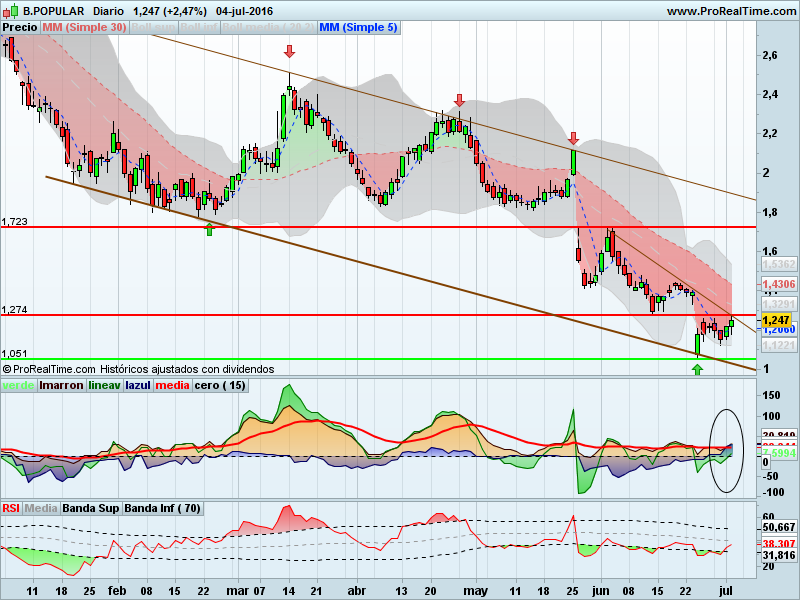The image size is (800, 600).
Task: Click the 2,2 price axis label
Action: tap(769, 134)
